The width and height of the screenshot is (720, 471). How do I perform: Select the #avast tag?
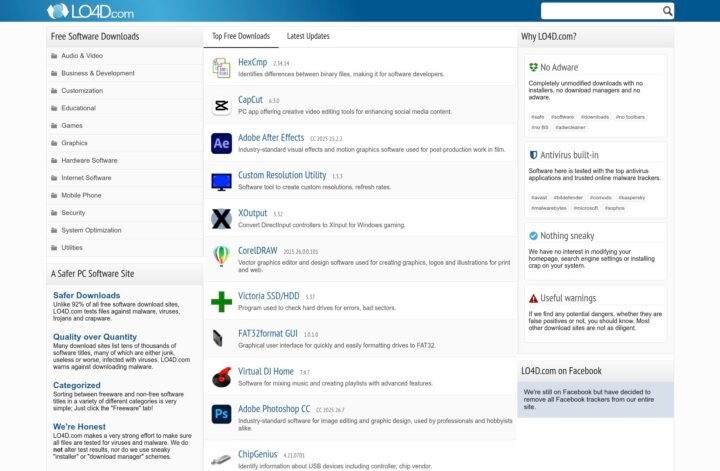[539, 197]
